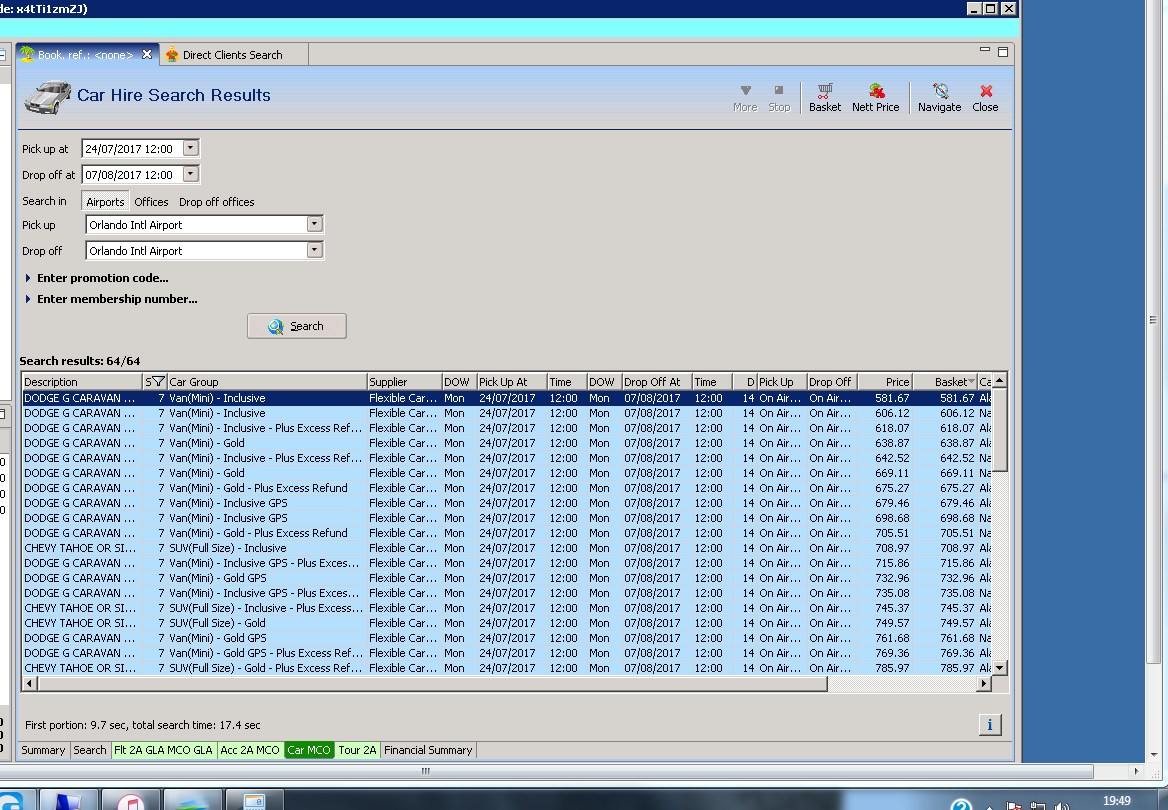Open the calculator app from the taskbar
This screenshot has height=810, width=1168.
point(255,801)
